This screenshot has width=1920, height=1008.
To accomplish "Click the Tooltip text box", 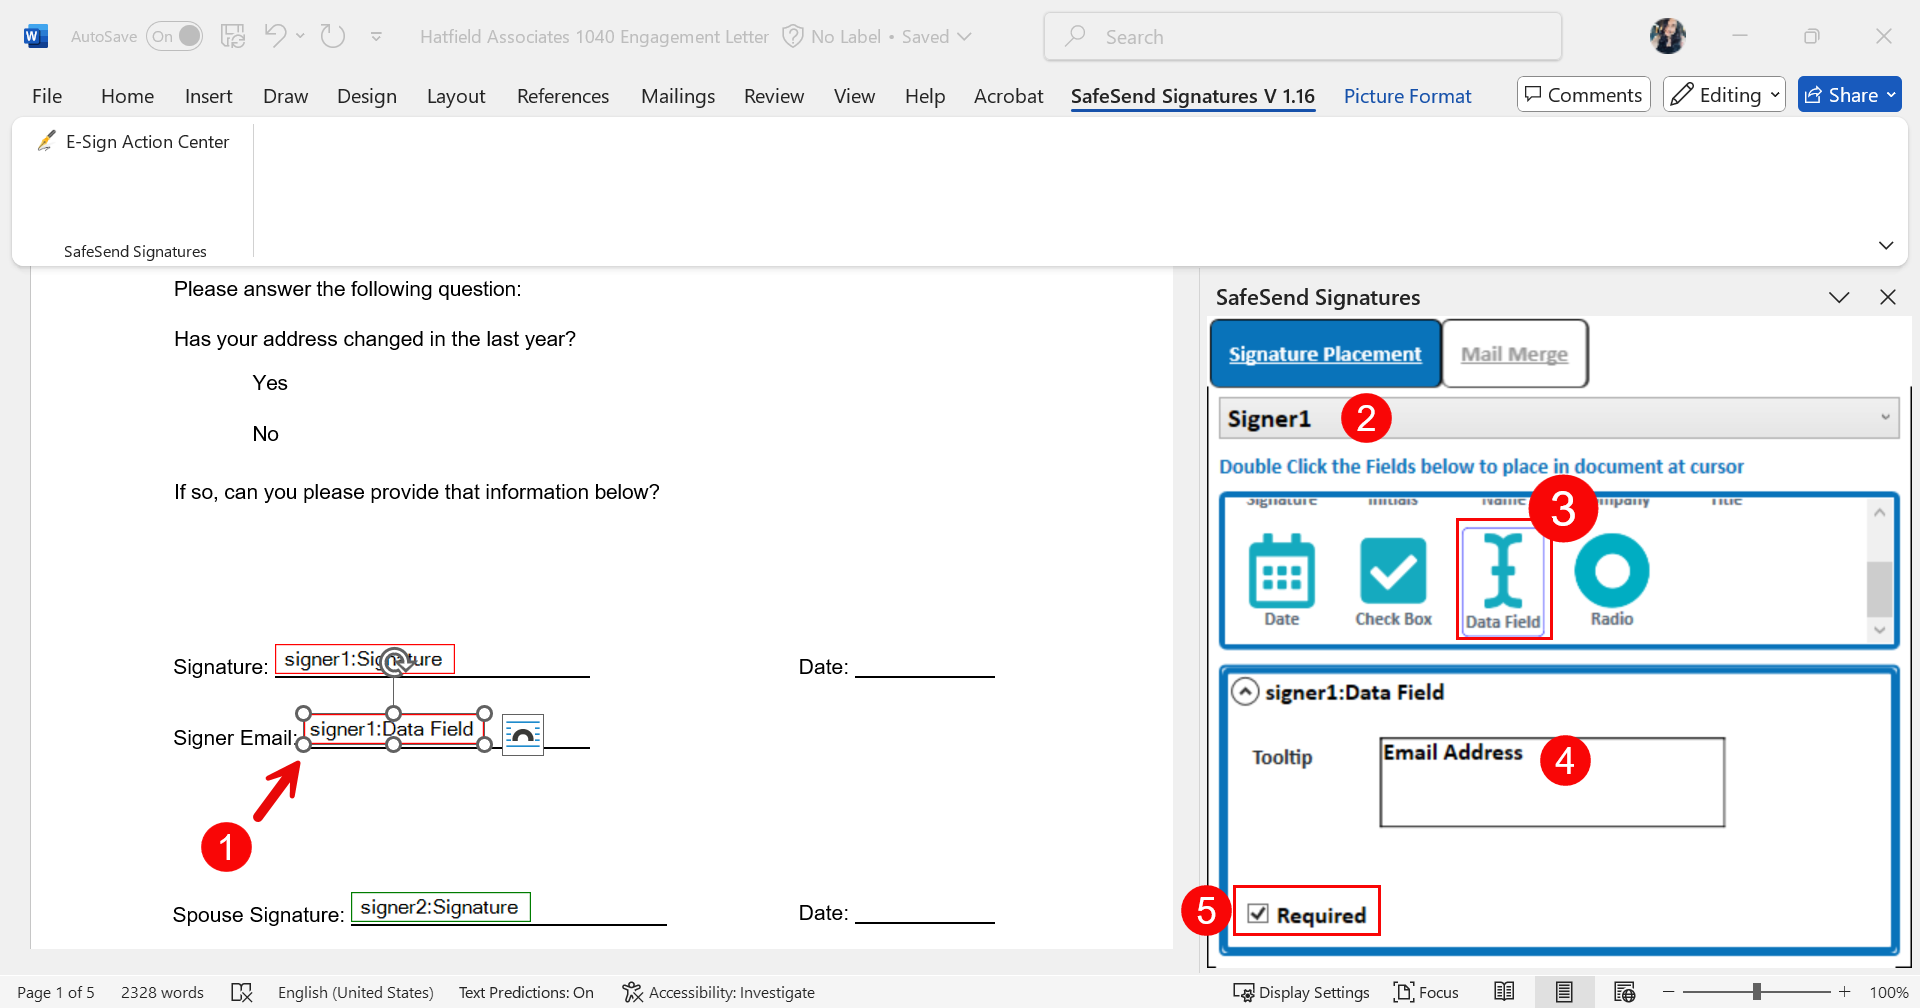I will (x=1552, y=782).
